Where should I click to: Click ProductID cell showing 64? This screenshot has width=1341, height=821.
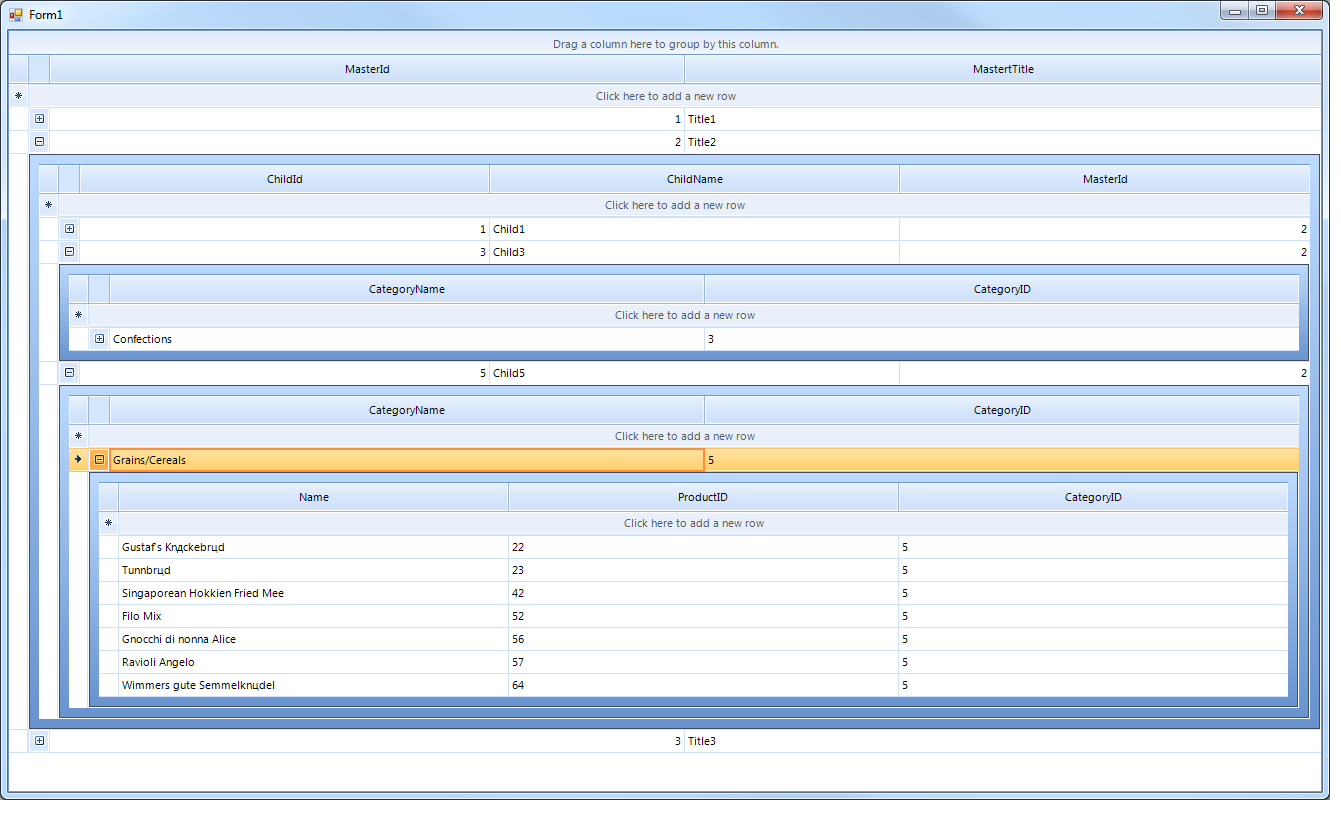[x=704, y=685]
